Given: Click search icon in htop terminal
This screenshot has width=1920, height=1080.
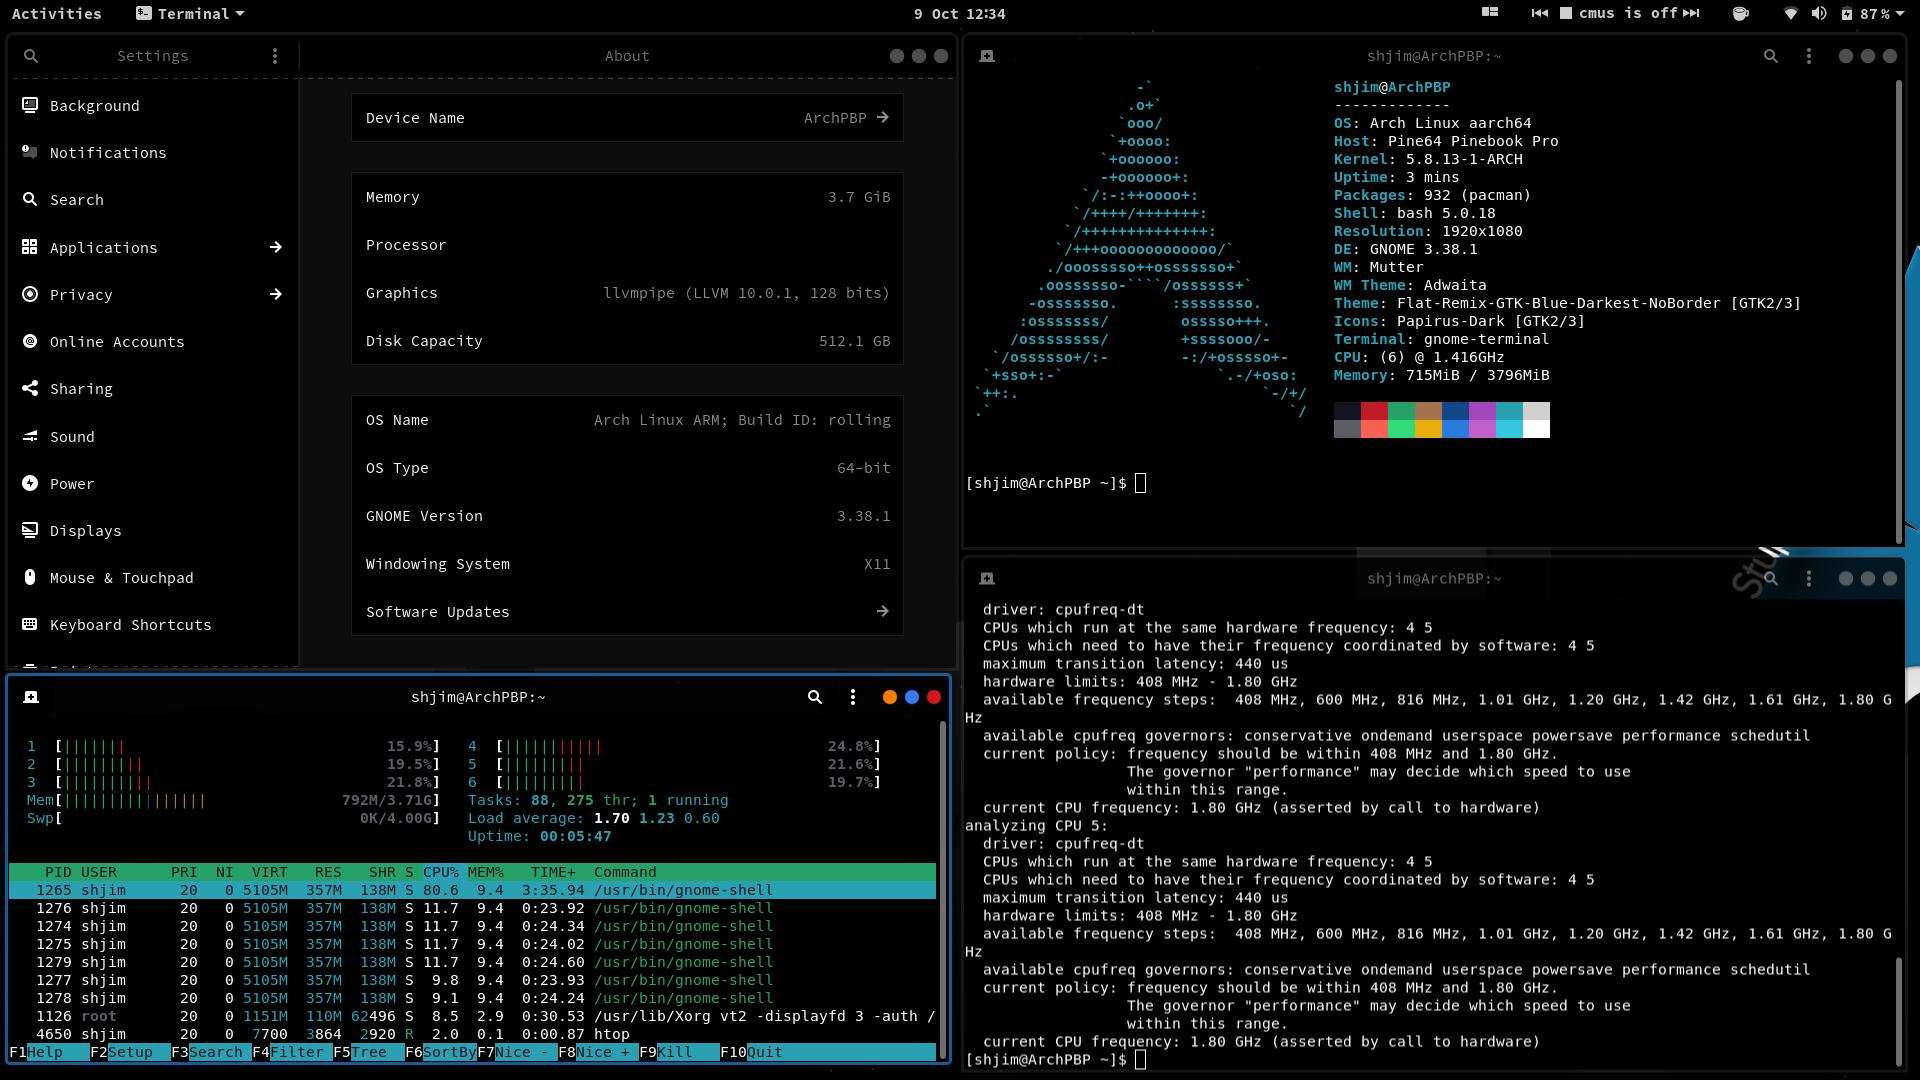Looking at the screenshot, I should click(815, 697).
